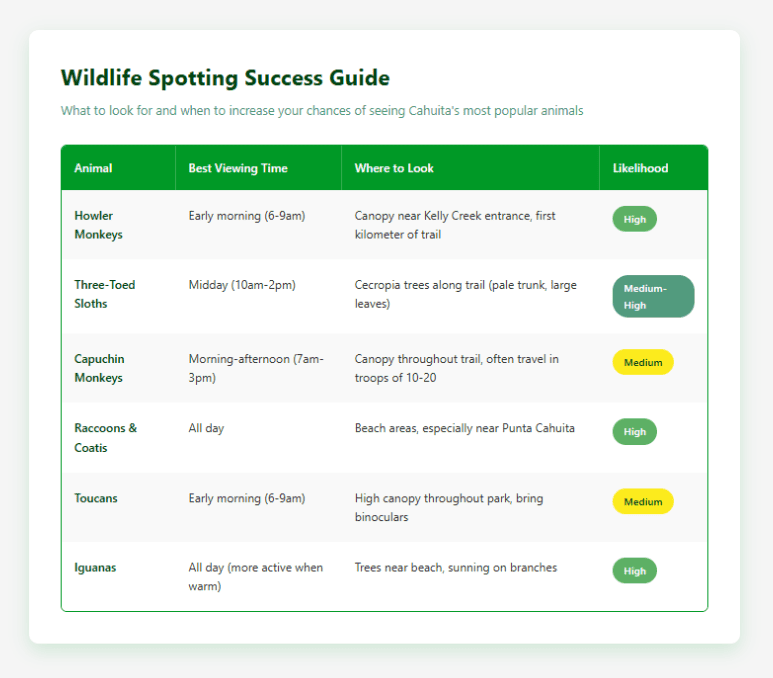The image size is (773, 678).
Task: Click the Medium-High badge for Three-Toed Sloths
Action: (652, 296)
